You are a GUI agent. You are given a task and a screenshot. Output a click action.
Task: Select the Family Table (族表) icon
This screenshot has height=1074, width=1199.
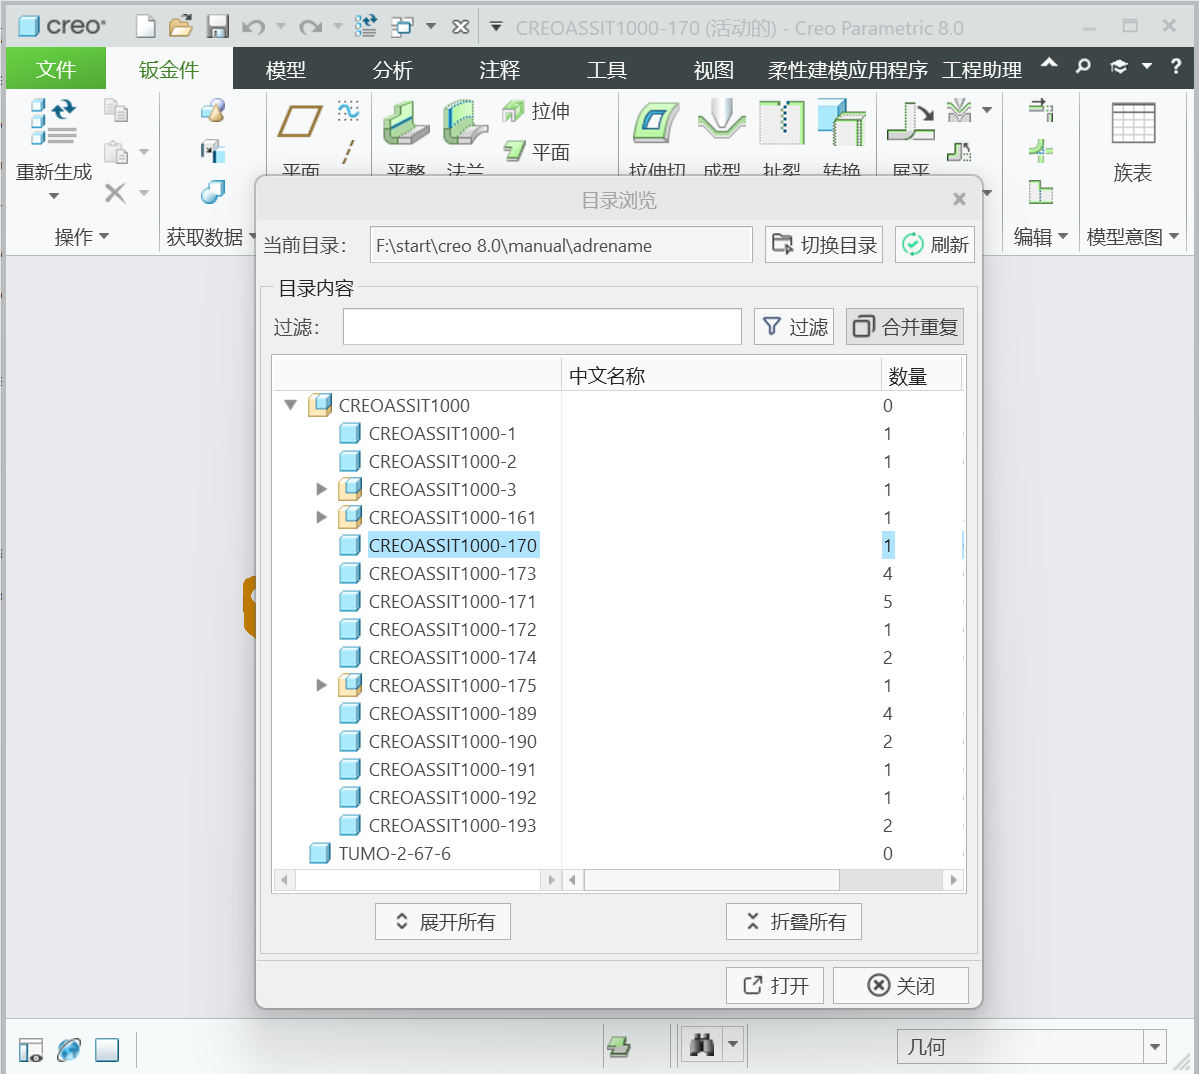[1132, 125]
